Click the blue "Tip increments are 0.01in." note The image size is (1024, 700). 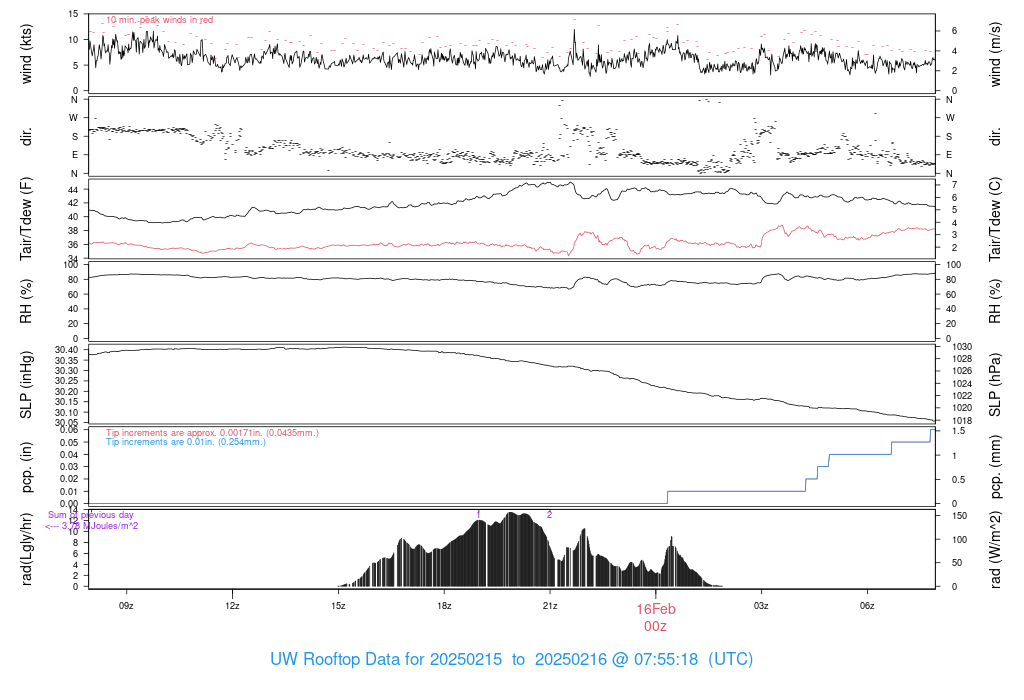click(x=186, y=441)
